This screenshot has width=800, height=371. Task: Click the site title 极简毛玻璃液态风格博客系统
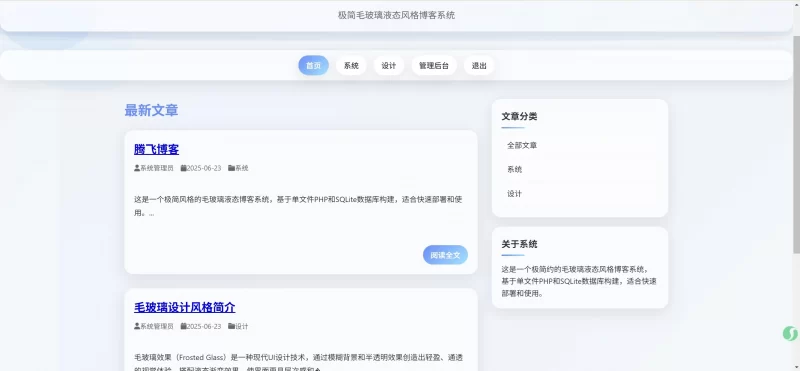click(396, 15)
